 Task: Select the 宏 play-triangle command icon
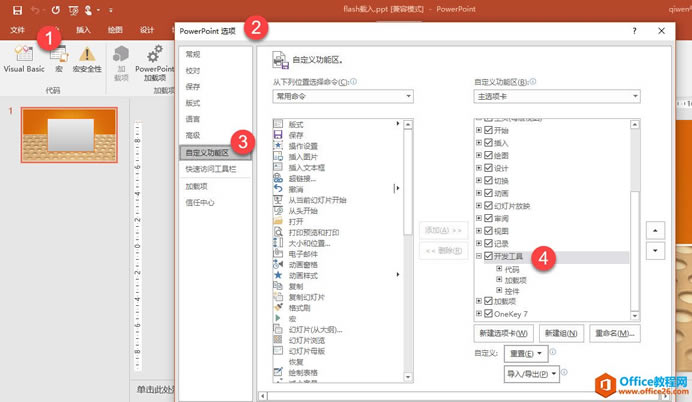tap(278, 318)
